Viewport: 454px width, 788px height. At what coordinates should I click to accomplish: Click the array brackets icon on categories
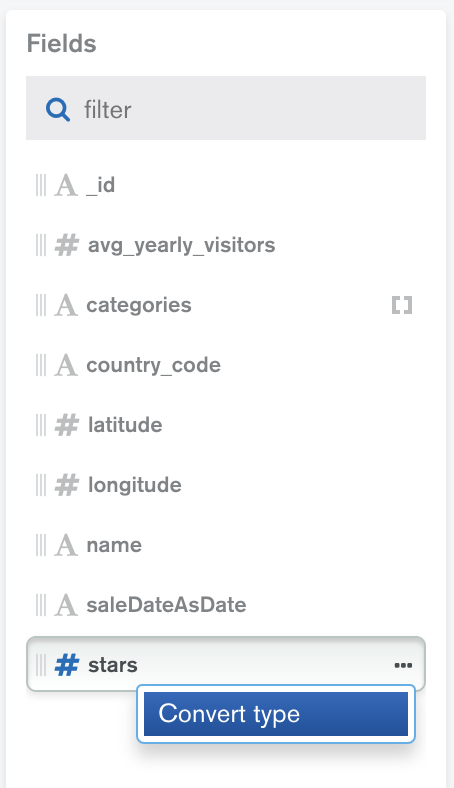402,305
